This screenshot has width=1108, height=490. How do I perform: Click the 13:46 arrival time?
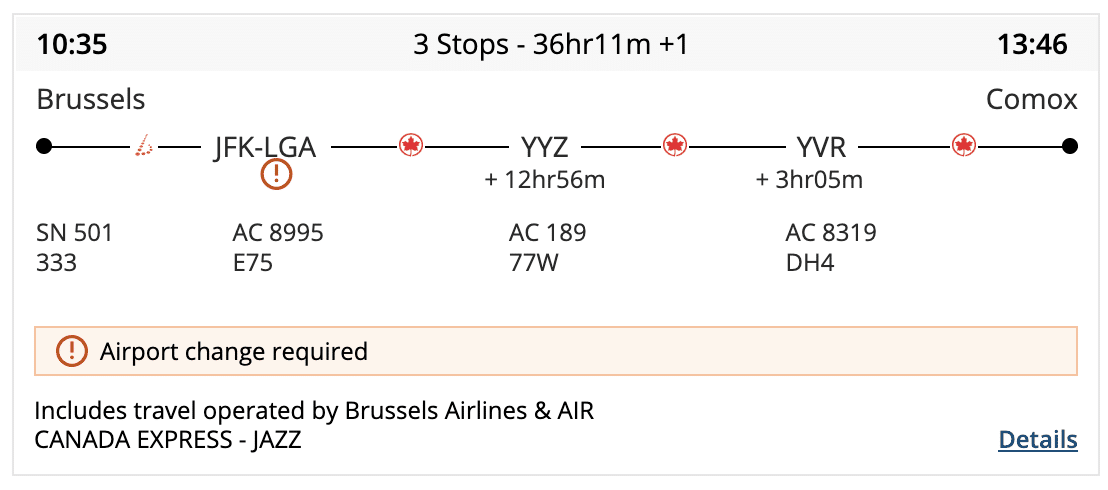tap(1032, 45)
